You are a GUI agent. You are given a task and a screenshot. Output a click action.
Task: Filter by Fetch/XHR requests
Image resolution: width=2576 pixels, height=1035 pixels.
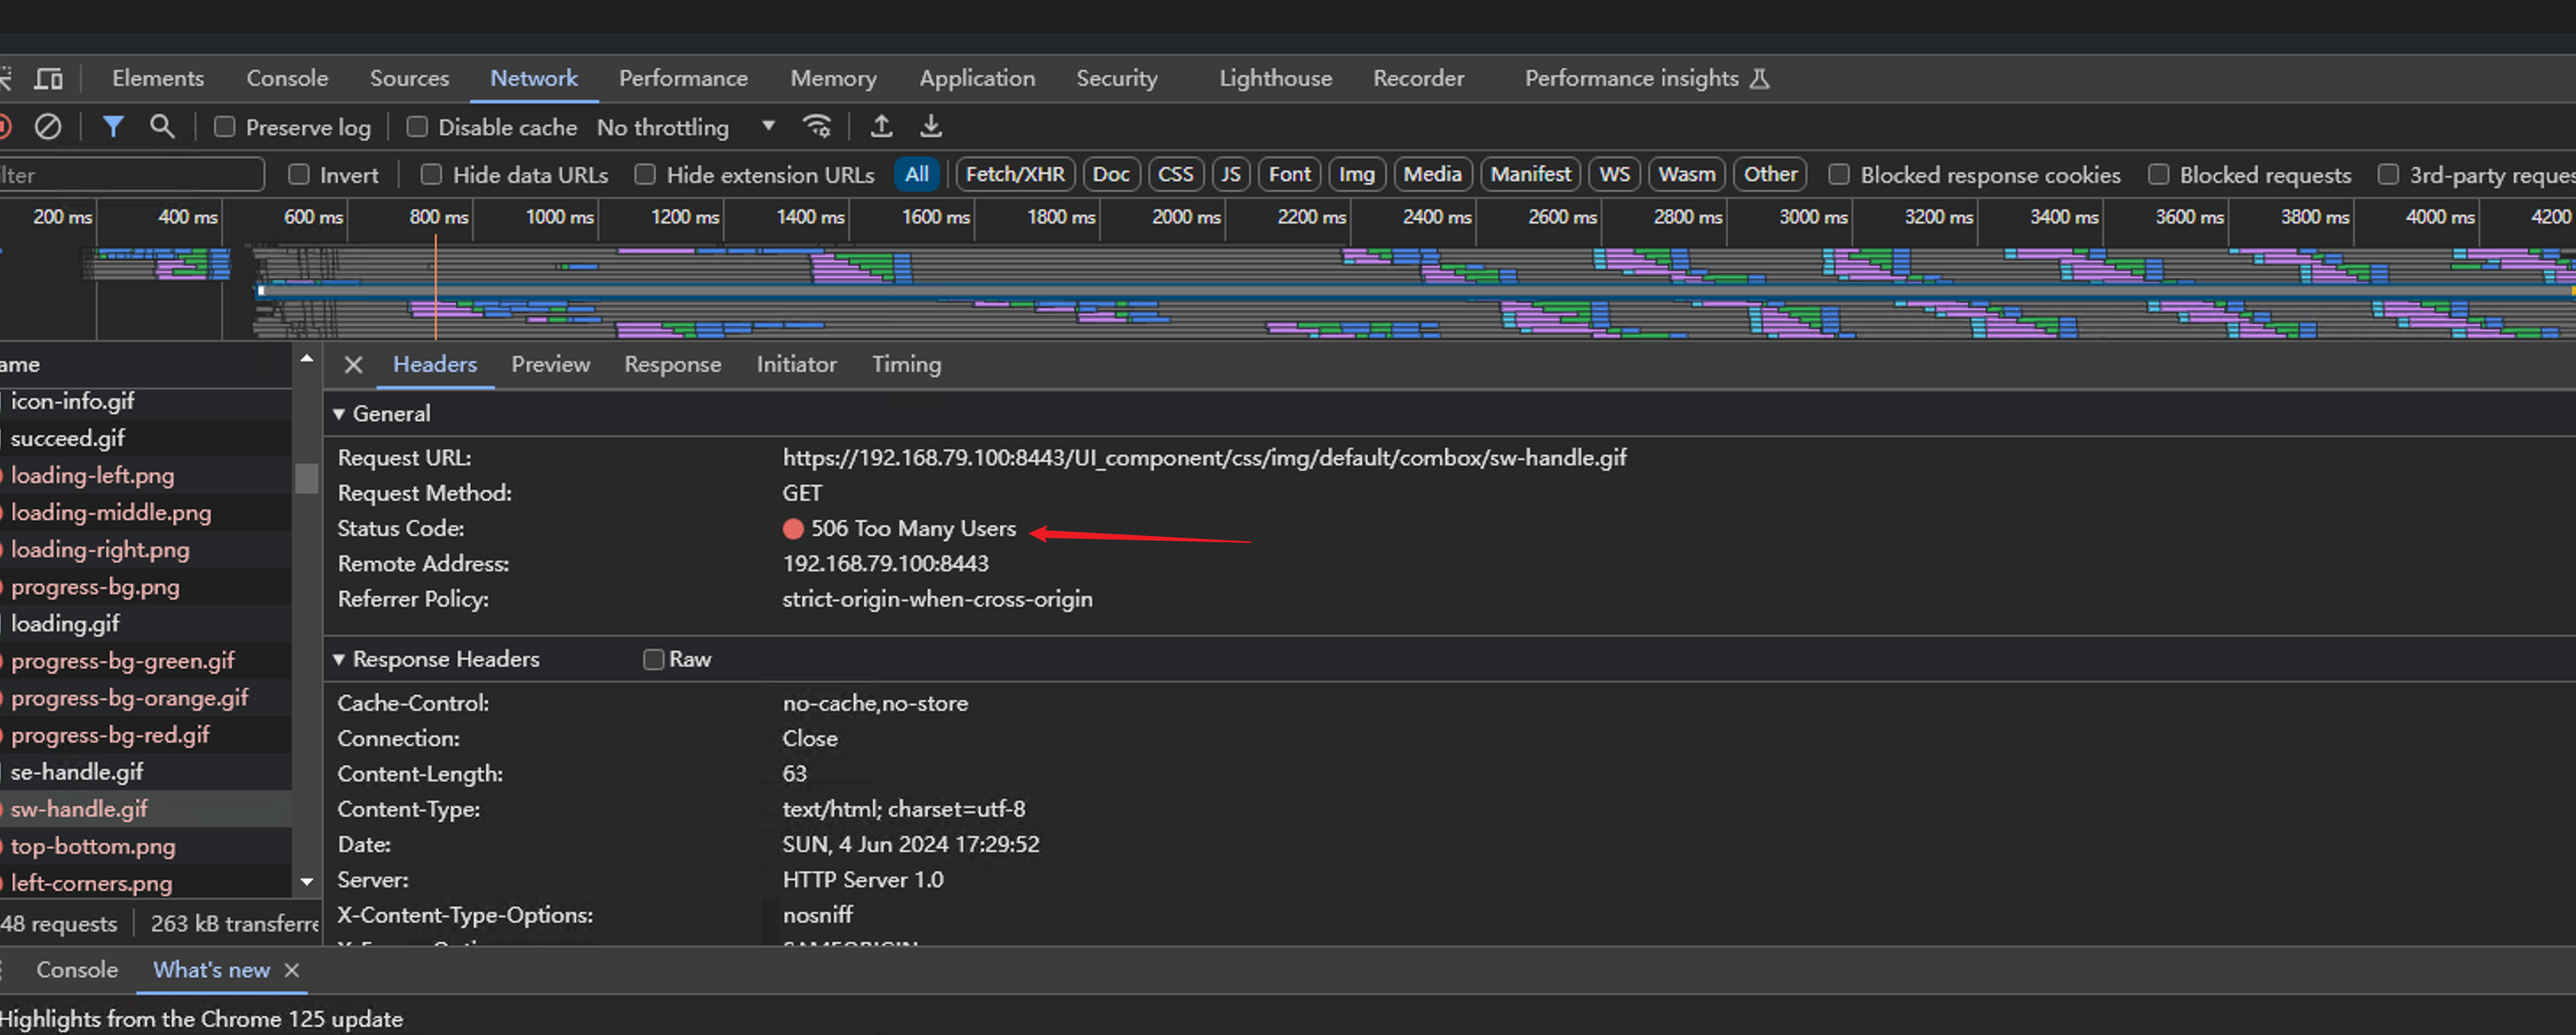pos(1015,174)
